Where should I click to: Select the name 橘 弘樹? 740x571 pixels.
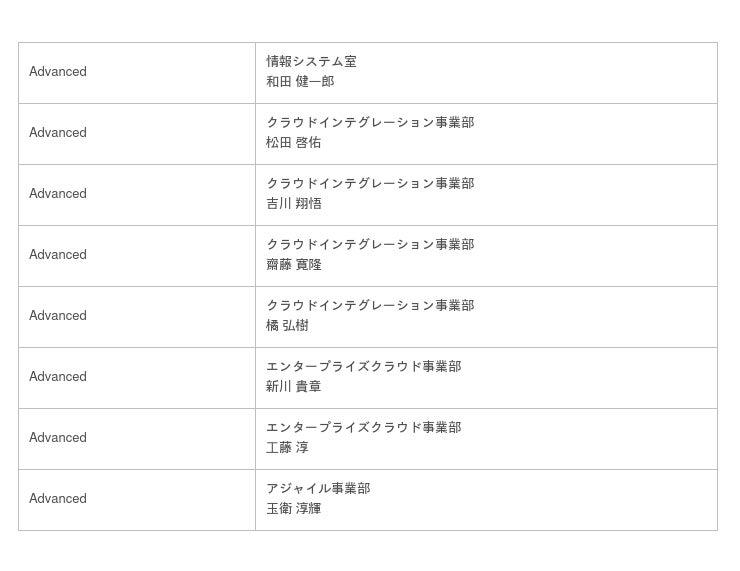(287, 326)
